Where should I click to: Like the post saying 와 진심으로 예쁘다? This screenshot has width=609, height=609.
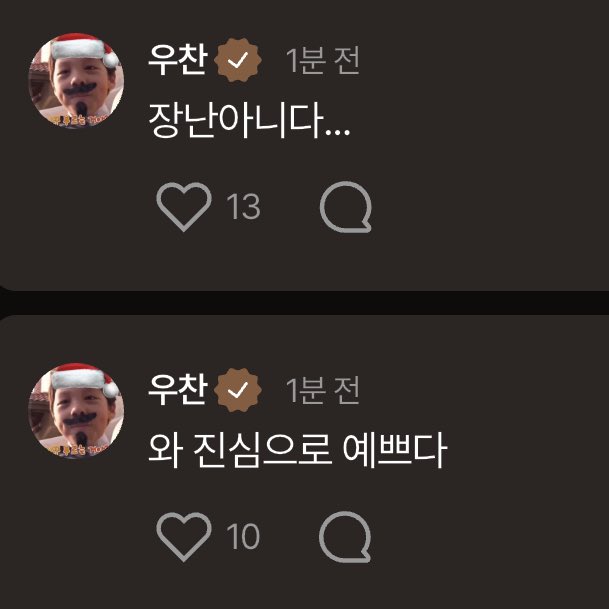point(184,537)
